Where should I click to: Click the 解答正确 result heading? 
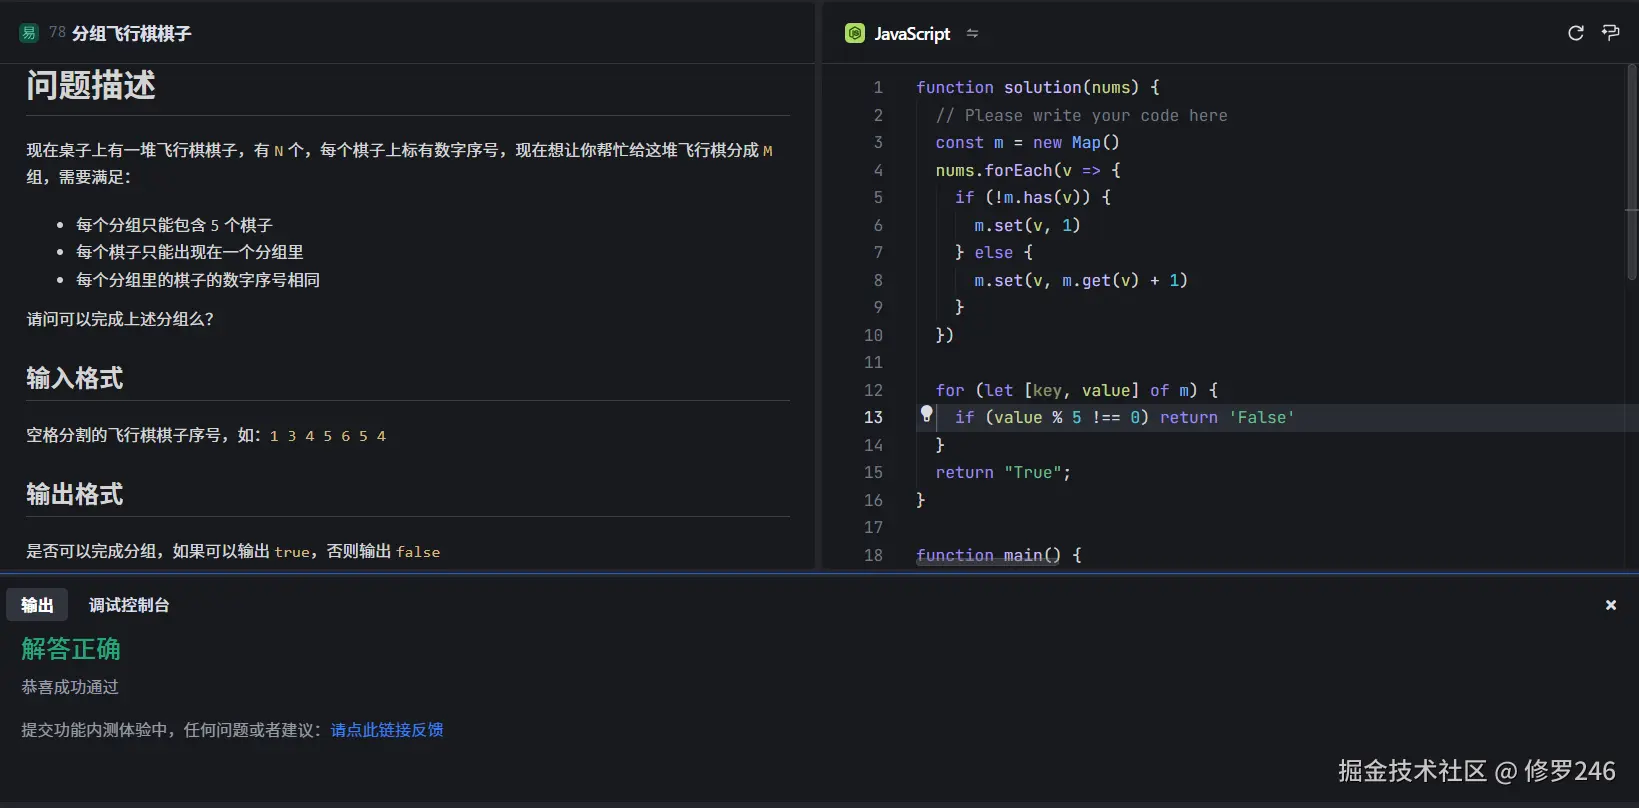(71, 649)
